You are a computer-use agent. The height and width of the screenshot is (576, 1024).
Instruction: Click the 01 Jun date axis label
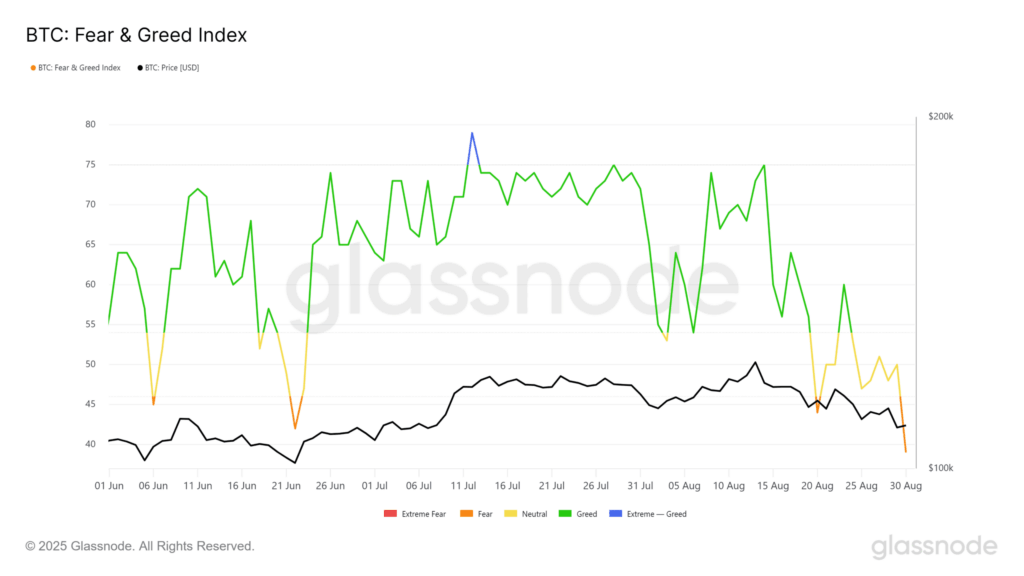109,485
